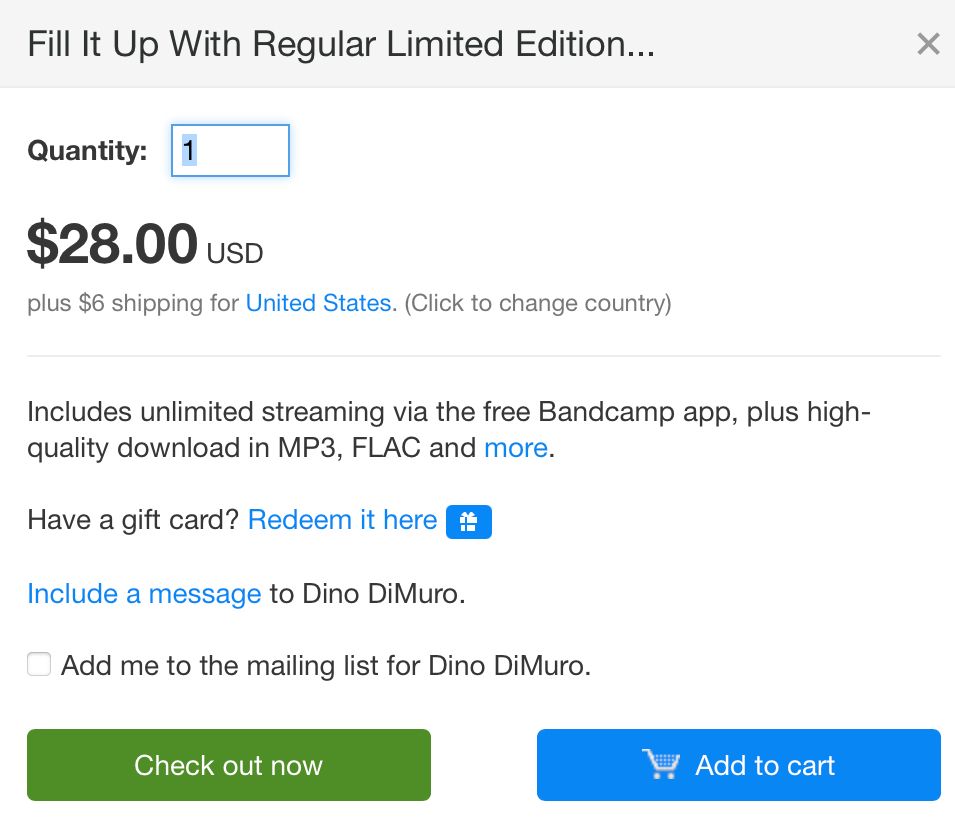The width and height of the screenshot is (955, 828).
Task: Focus the Quantity input field
Action: [231, 151]
